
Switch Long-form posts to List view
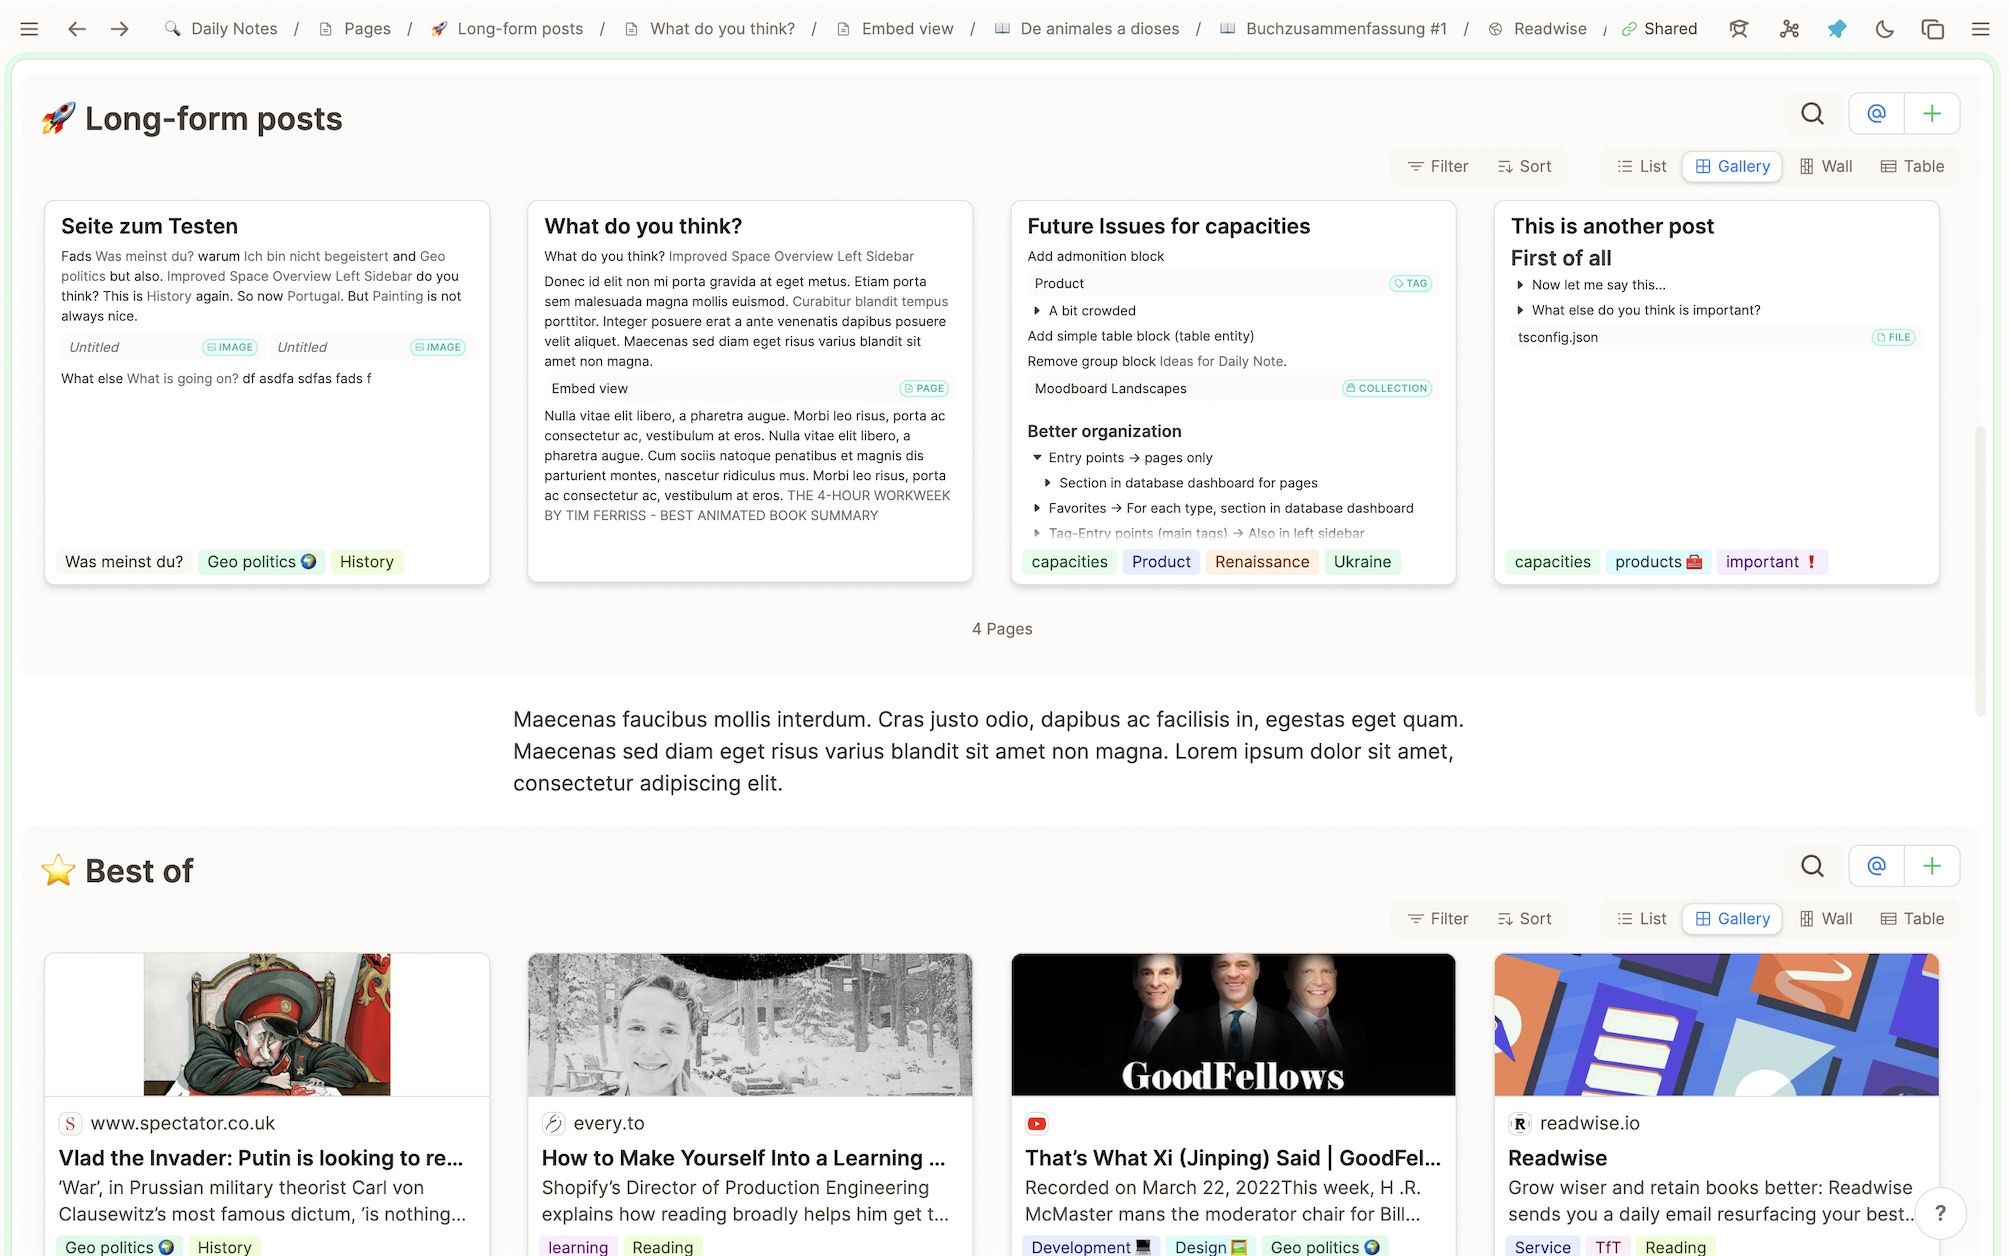point(1639,166)
